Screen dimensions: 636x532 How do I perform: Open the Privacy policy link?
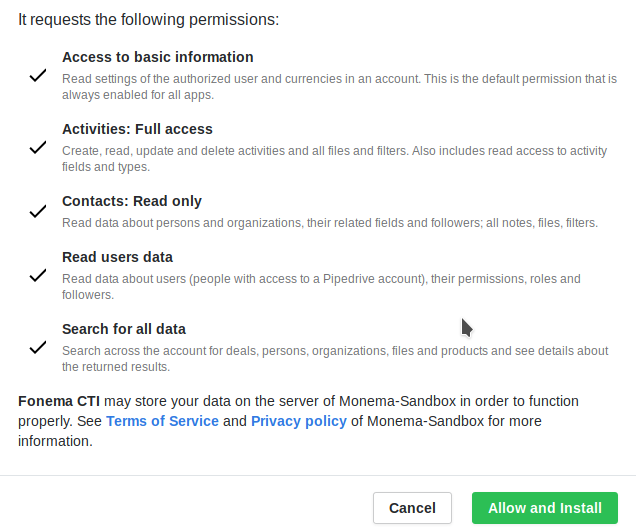(x=298, y=421)
